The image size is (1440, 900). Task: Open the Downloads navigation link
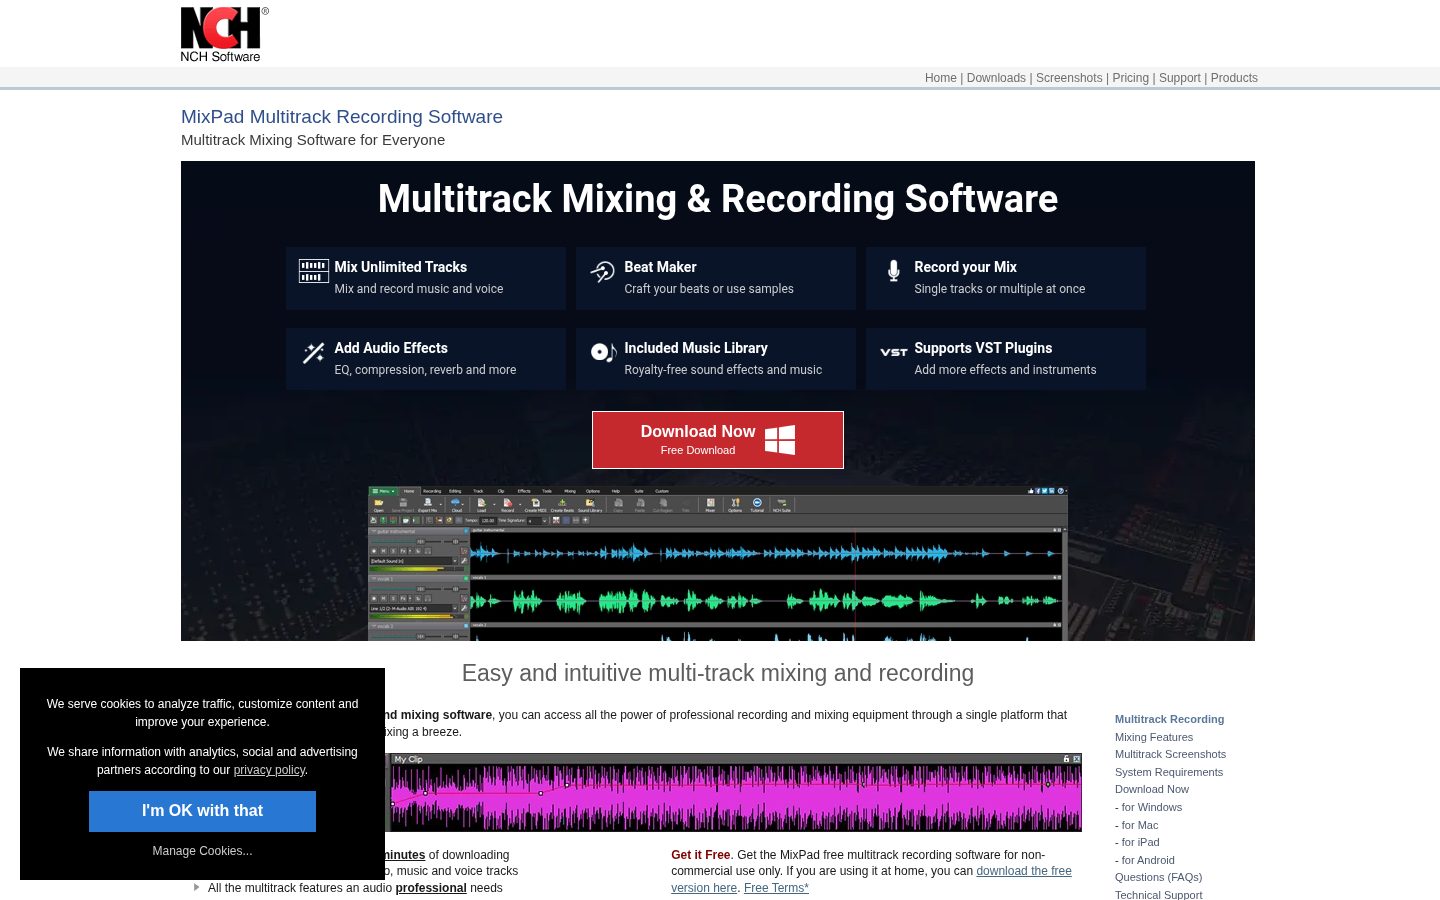(x=996, y=78)
